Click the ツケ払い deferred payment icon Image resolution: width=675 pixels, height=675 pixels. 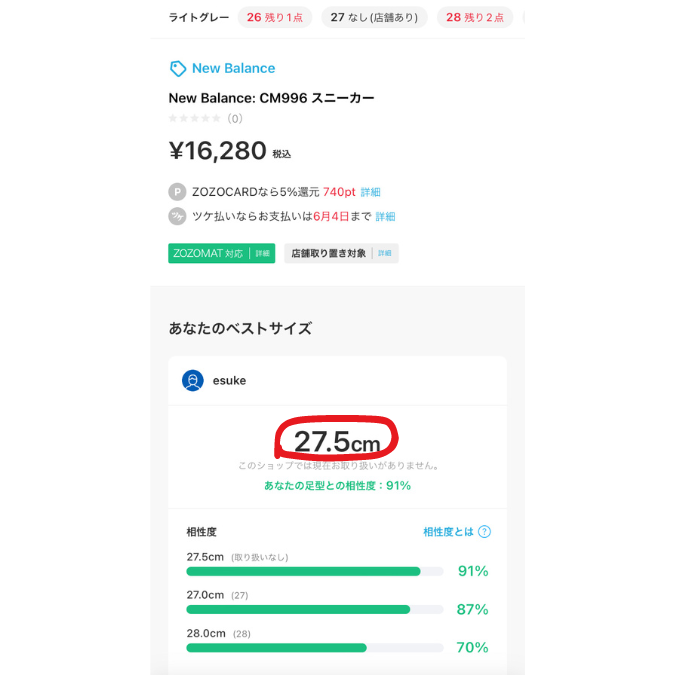[177, 216]
